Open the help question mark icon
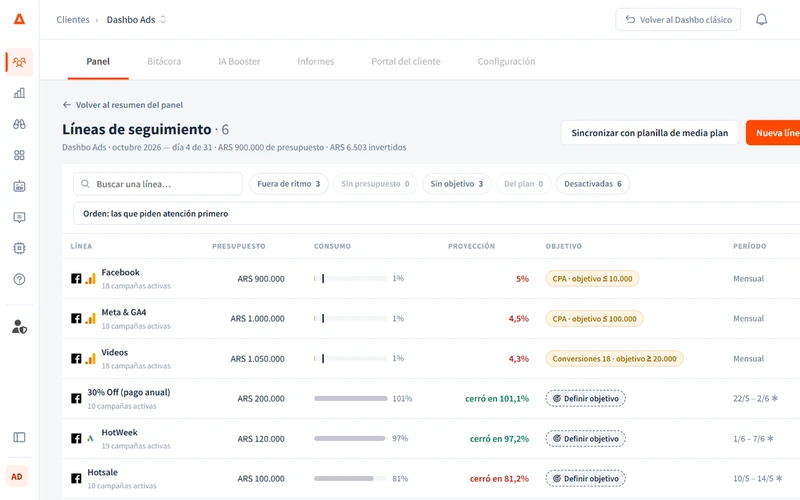The height and width of the screenshot is (500, 800). (x=19, y=280)
